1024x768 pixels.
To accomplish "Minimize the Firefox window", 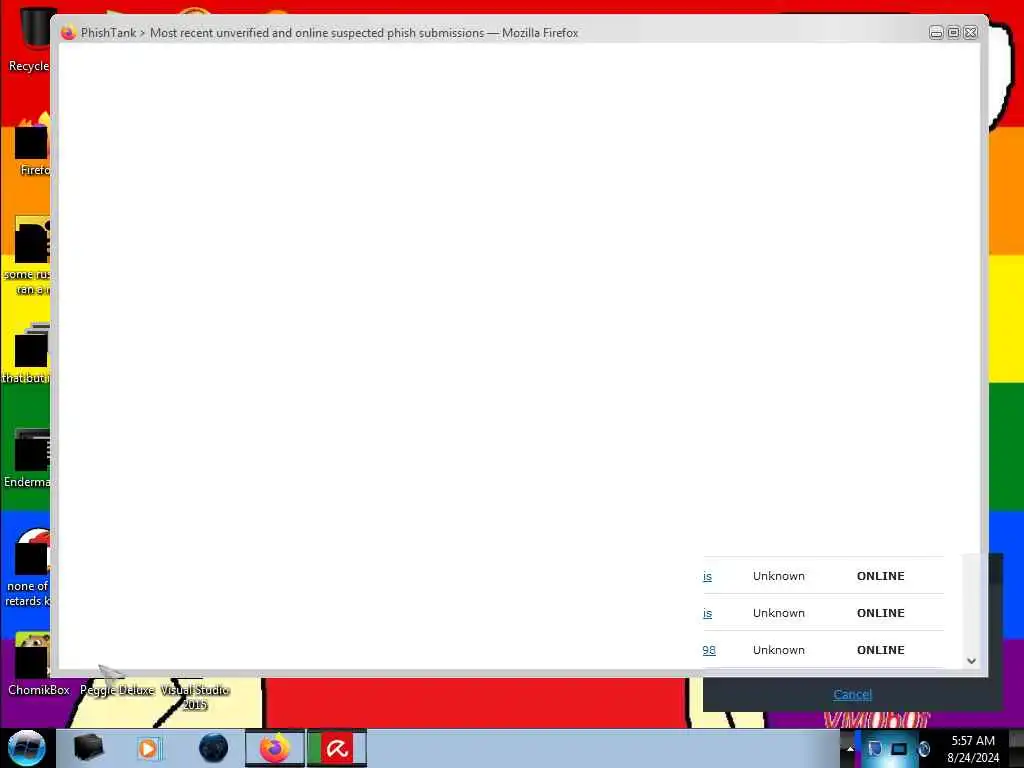I will (x=936, y=33).
